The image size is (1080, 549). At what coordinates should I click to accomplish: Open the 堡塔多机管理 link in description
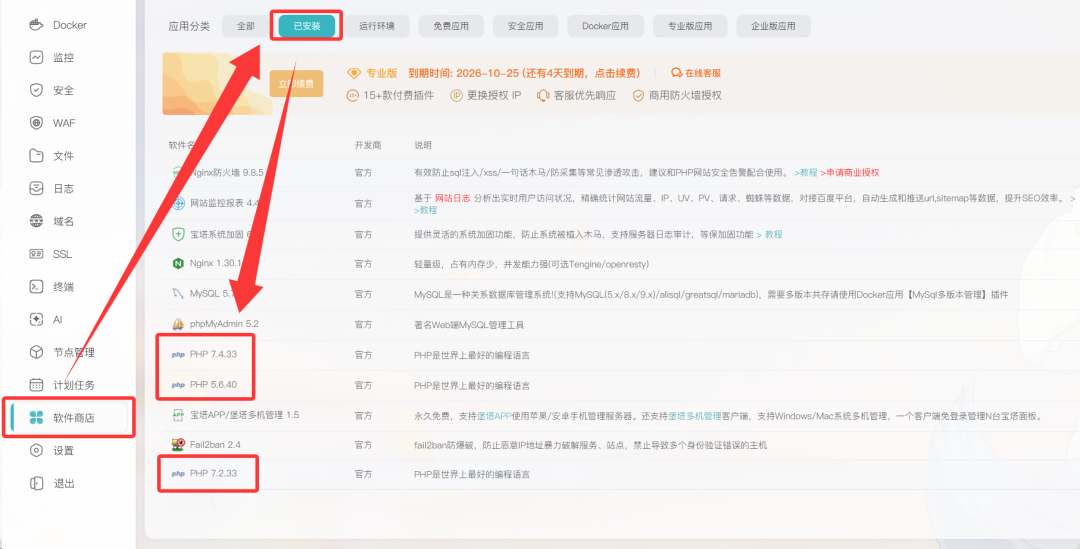(x=694, y=416)
